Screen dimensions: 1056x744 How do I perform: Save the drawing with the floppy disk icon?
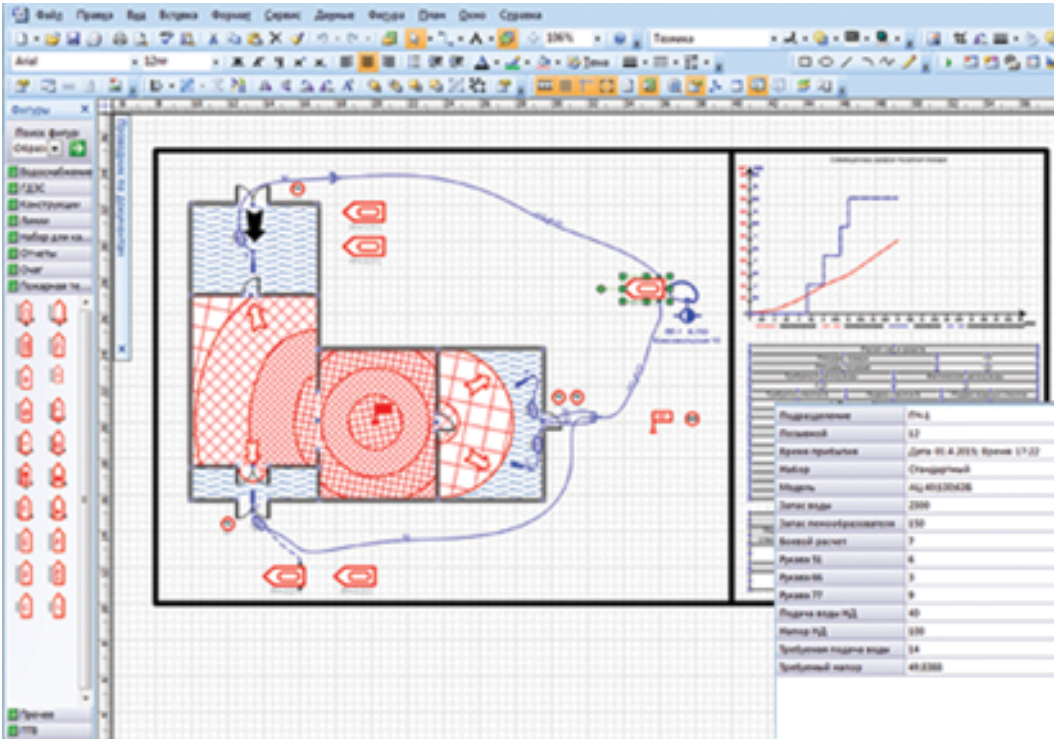click(73, 39)
